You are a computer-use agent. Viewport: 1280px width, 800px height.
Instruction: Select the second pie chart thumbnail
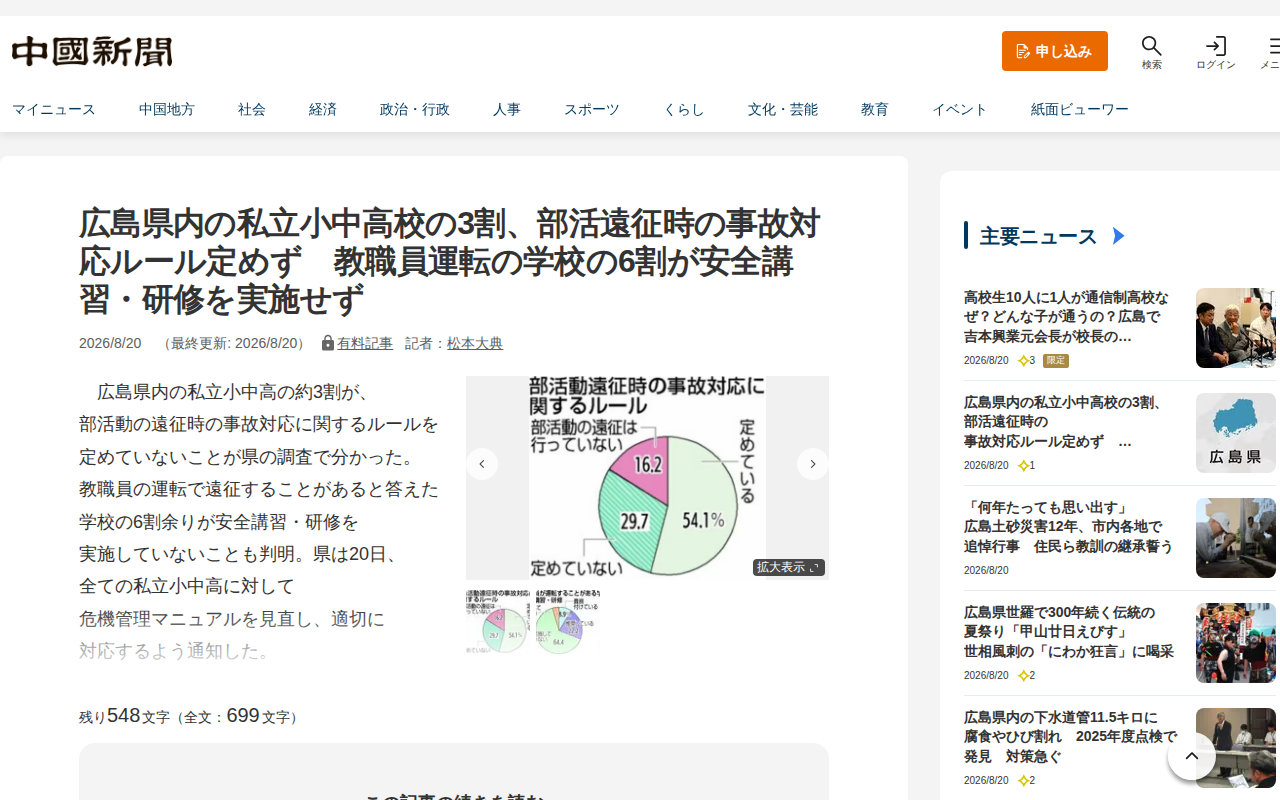tap(566, 621)
